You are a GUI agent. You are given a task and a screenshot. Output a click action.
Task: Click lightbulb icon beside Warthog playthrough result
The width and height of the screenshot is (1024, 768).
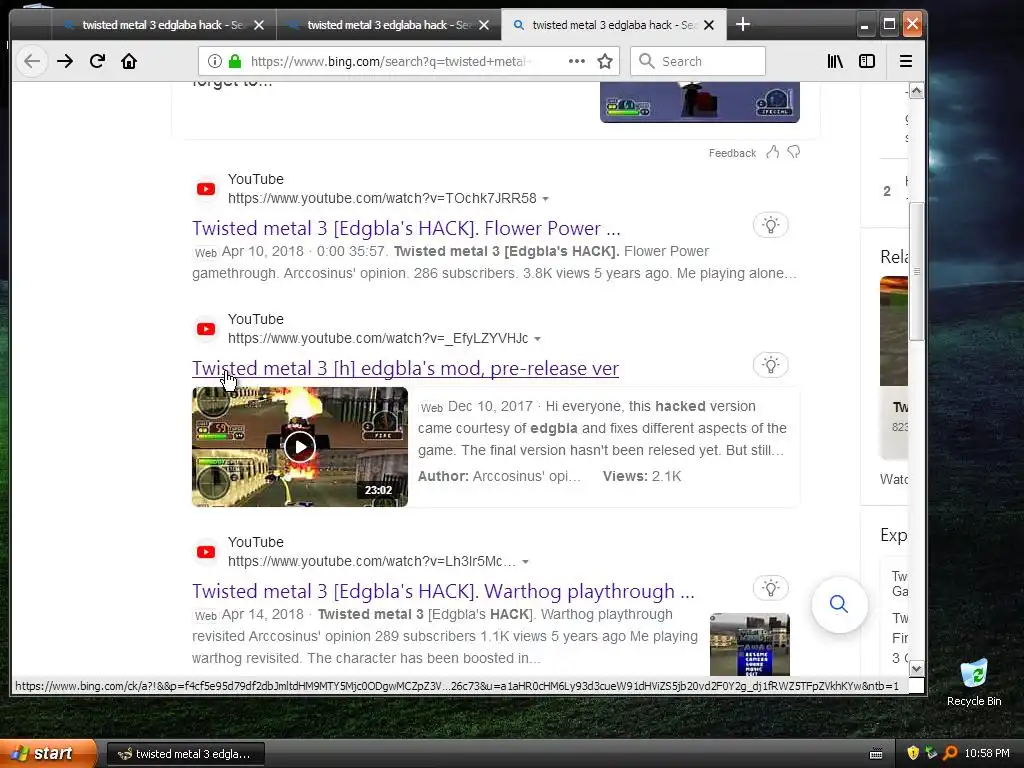tap(771, 588)
